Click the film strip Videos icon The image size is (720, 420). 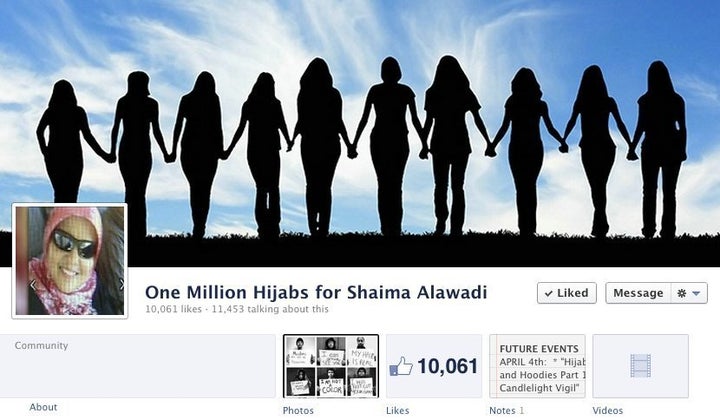coord(640,366)
